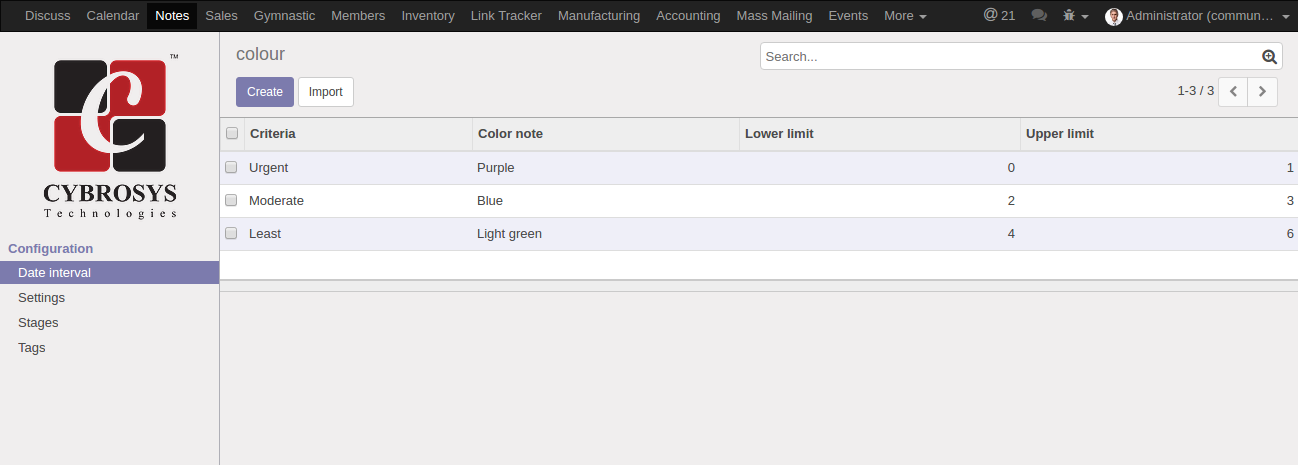Open the Members menu

tap(358, 16)
